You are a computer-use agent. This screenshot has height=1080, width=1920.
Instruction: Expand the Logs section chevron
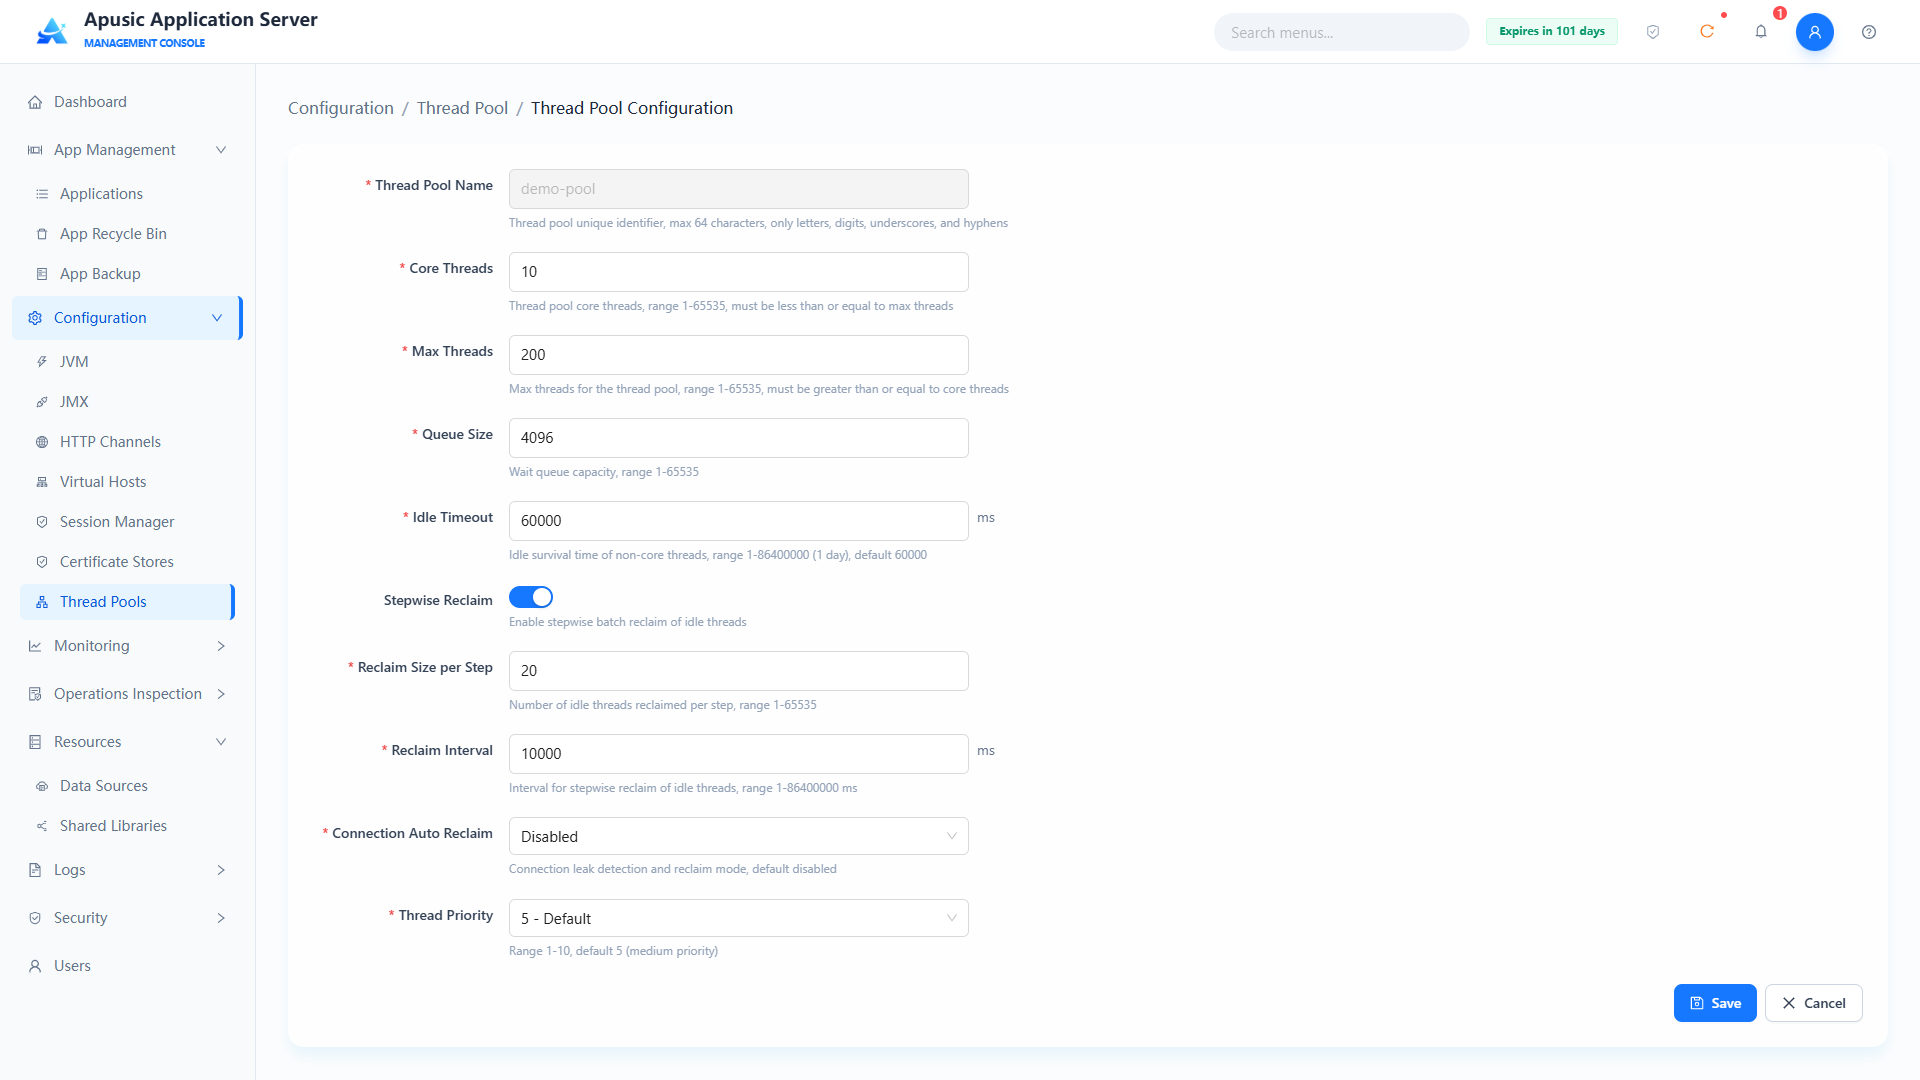[221, 870]
